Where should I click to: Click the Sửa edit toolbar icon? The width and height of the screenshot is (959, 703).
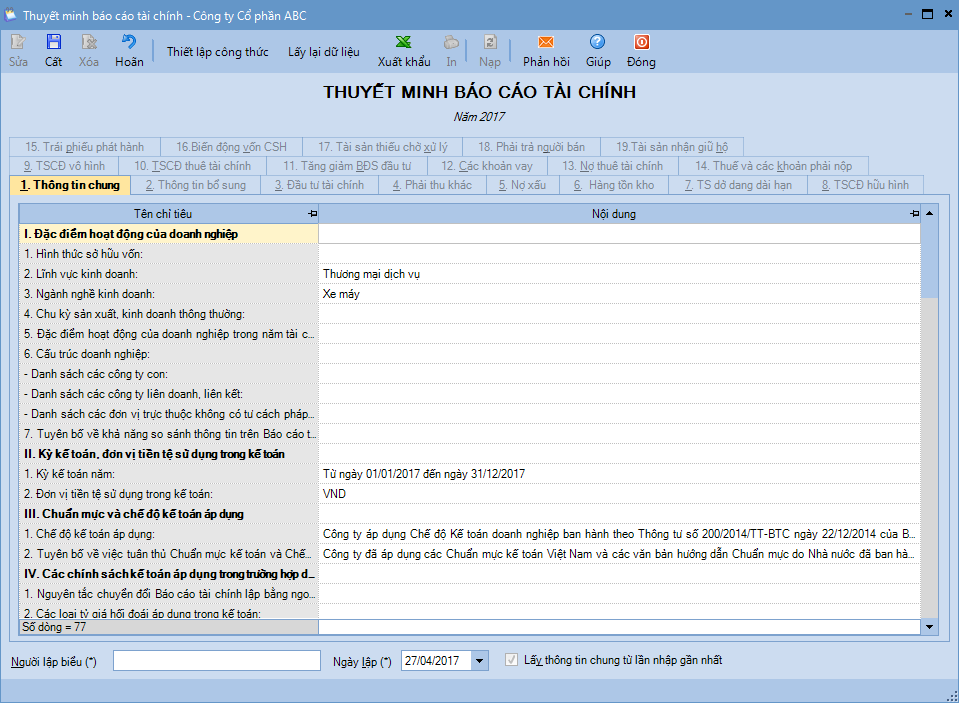click(18, 42)
